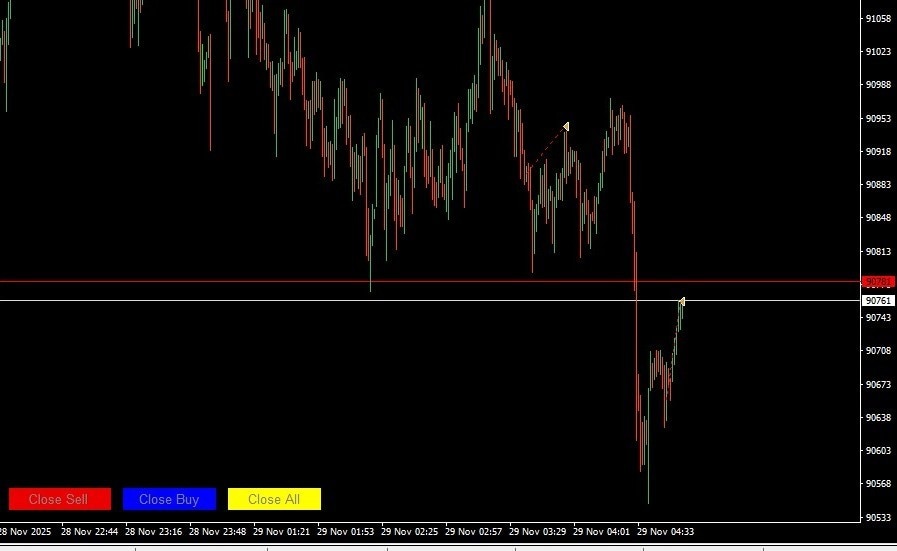Click the 29 Nov 01:53 time label
Viewport: 897px width, 551px height.
(x=346, y=532)
